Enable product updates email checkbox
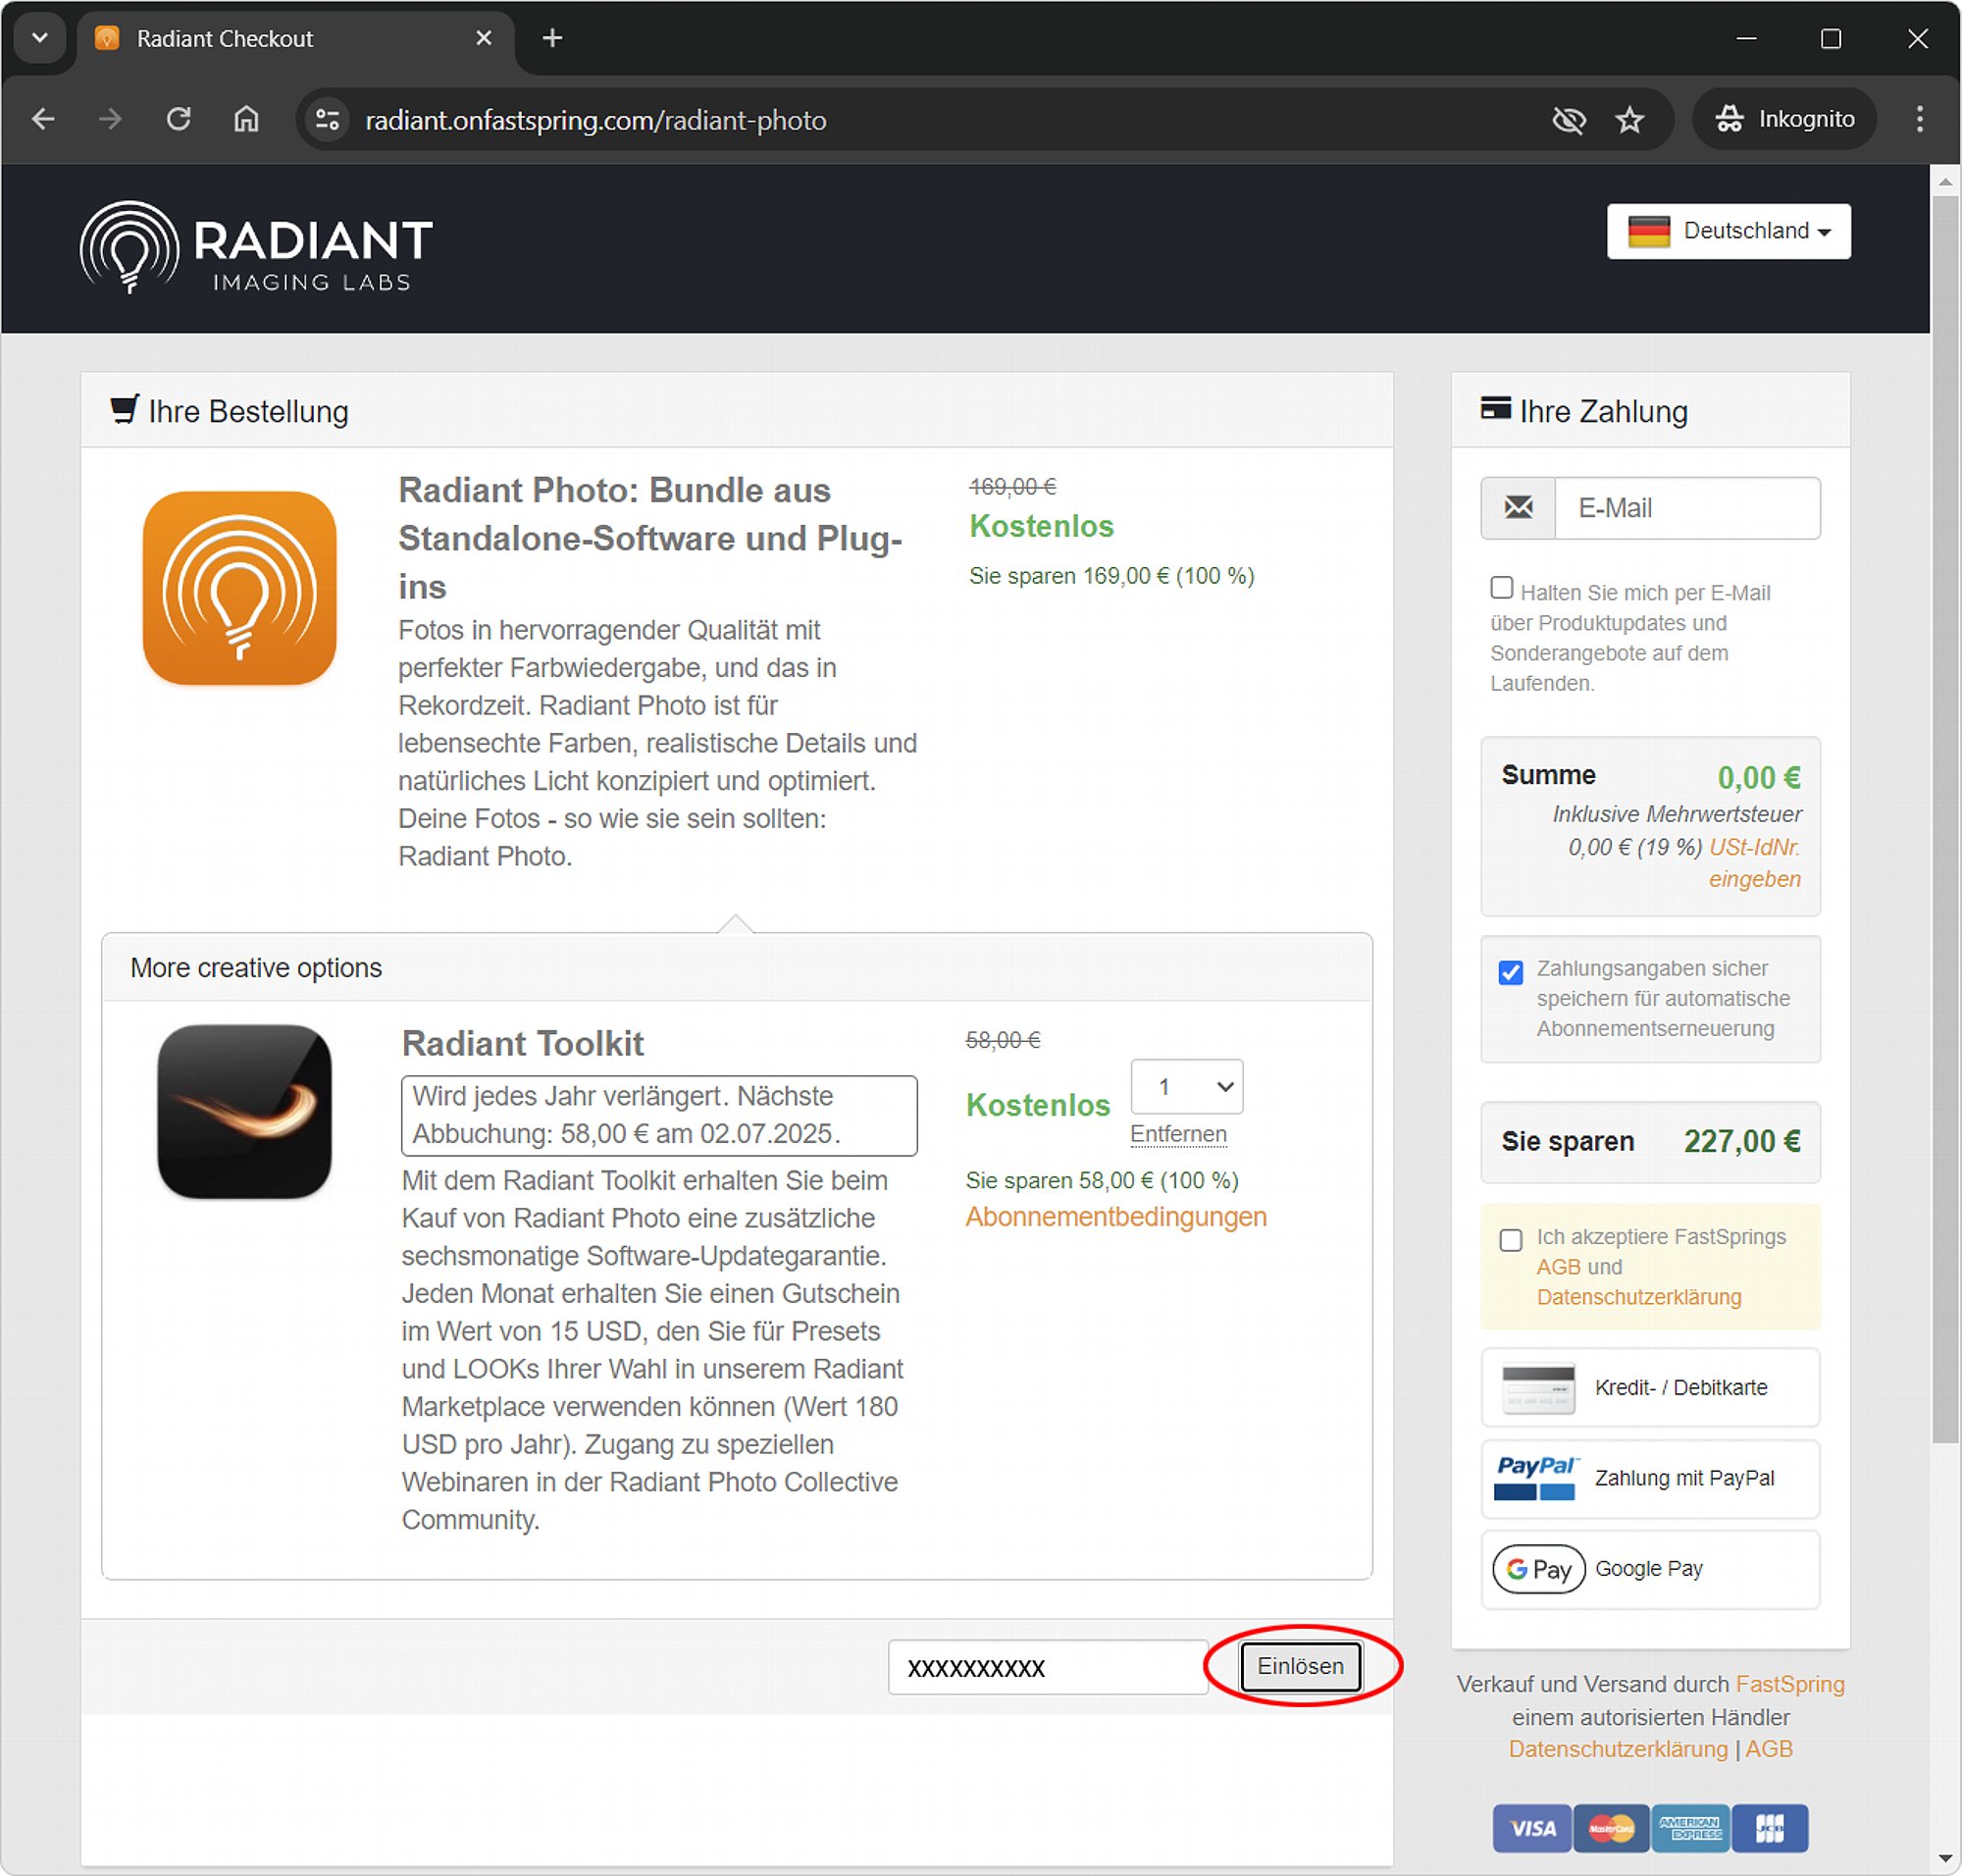Image resolution: width=1962 pixels, height=1876 pixels. [x=1501, y=588]
